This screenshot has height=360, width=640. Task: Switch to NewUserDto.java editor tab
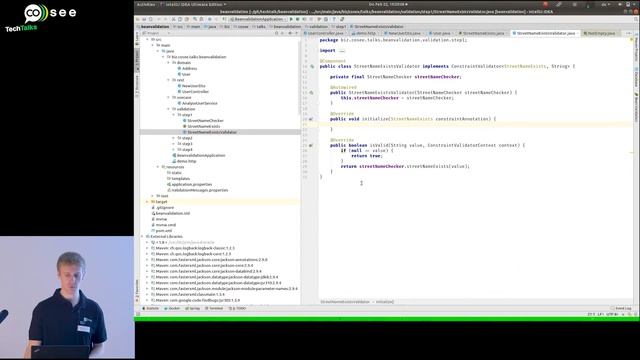pos(403,33)
